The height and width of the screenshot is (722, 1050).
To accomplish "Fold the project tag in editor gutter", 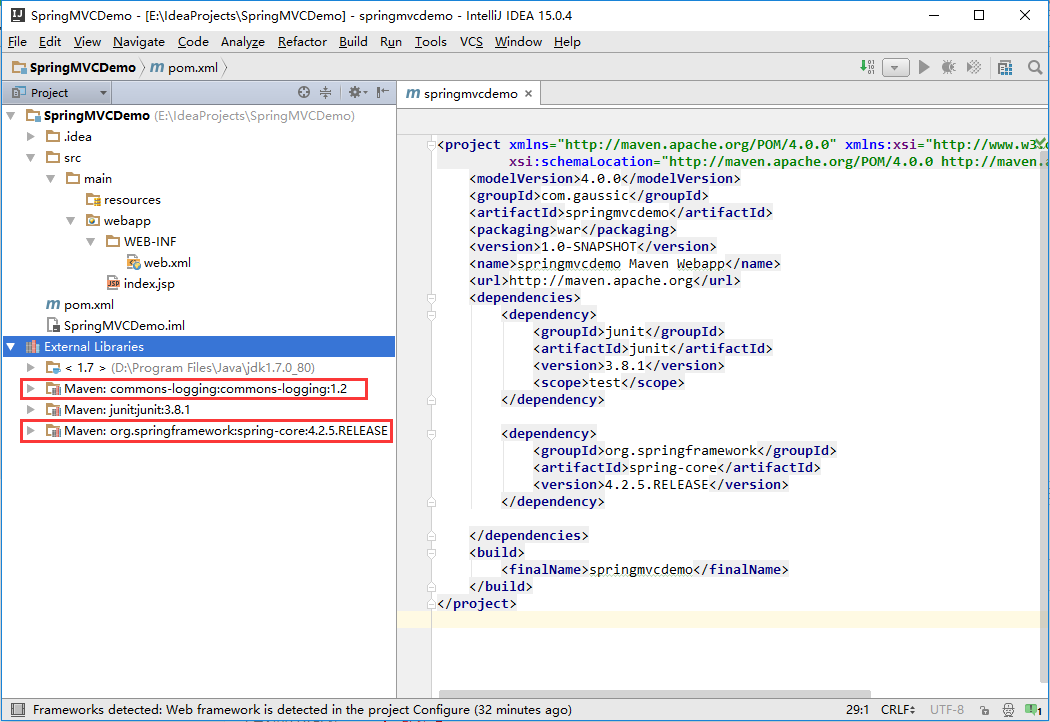I will coord(432,145).
